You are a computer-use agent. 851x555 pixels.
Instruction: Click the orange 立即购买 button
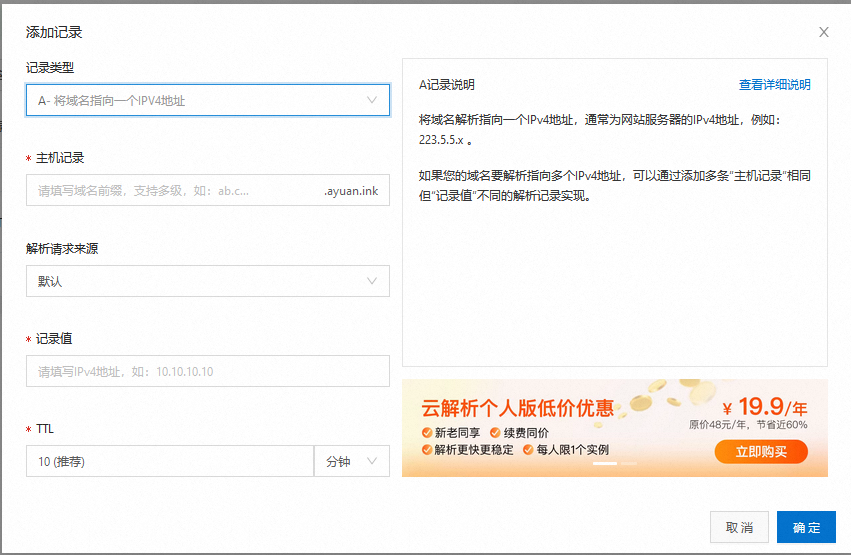pyautogui.click(x=761, y=452)
